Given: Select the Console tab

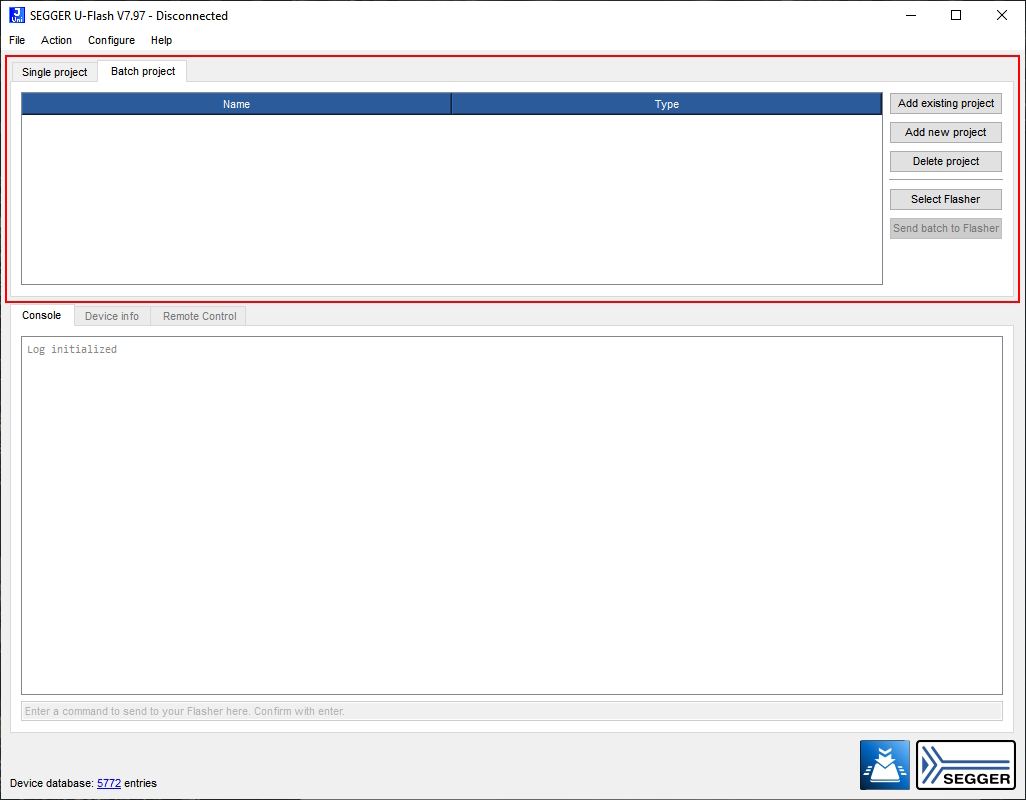Looking at the screenshot, I should [42, 315].
